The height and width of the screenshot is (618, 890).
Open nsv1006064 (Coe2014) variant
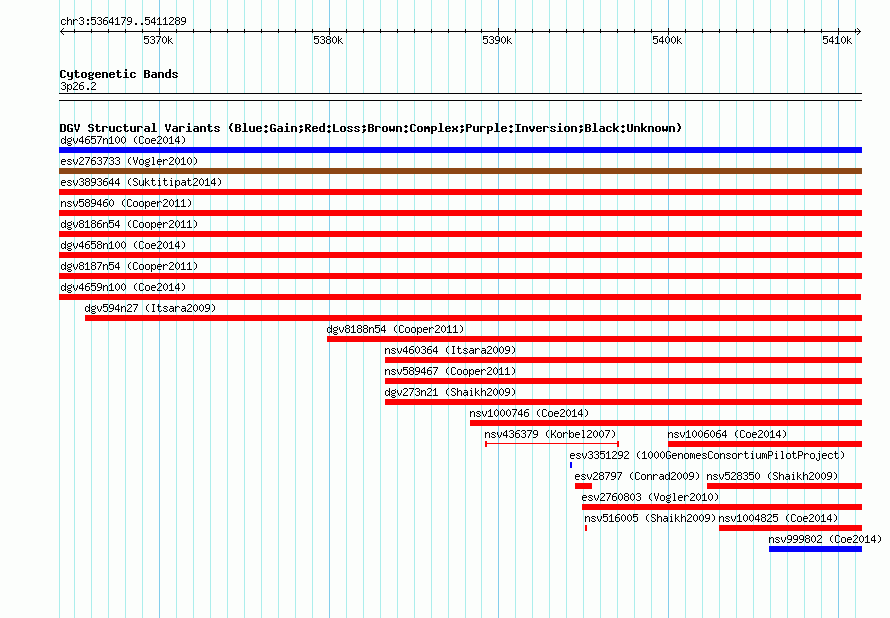(727, 434)
